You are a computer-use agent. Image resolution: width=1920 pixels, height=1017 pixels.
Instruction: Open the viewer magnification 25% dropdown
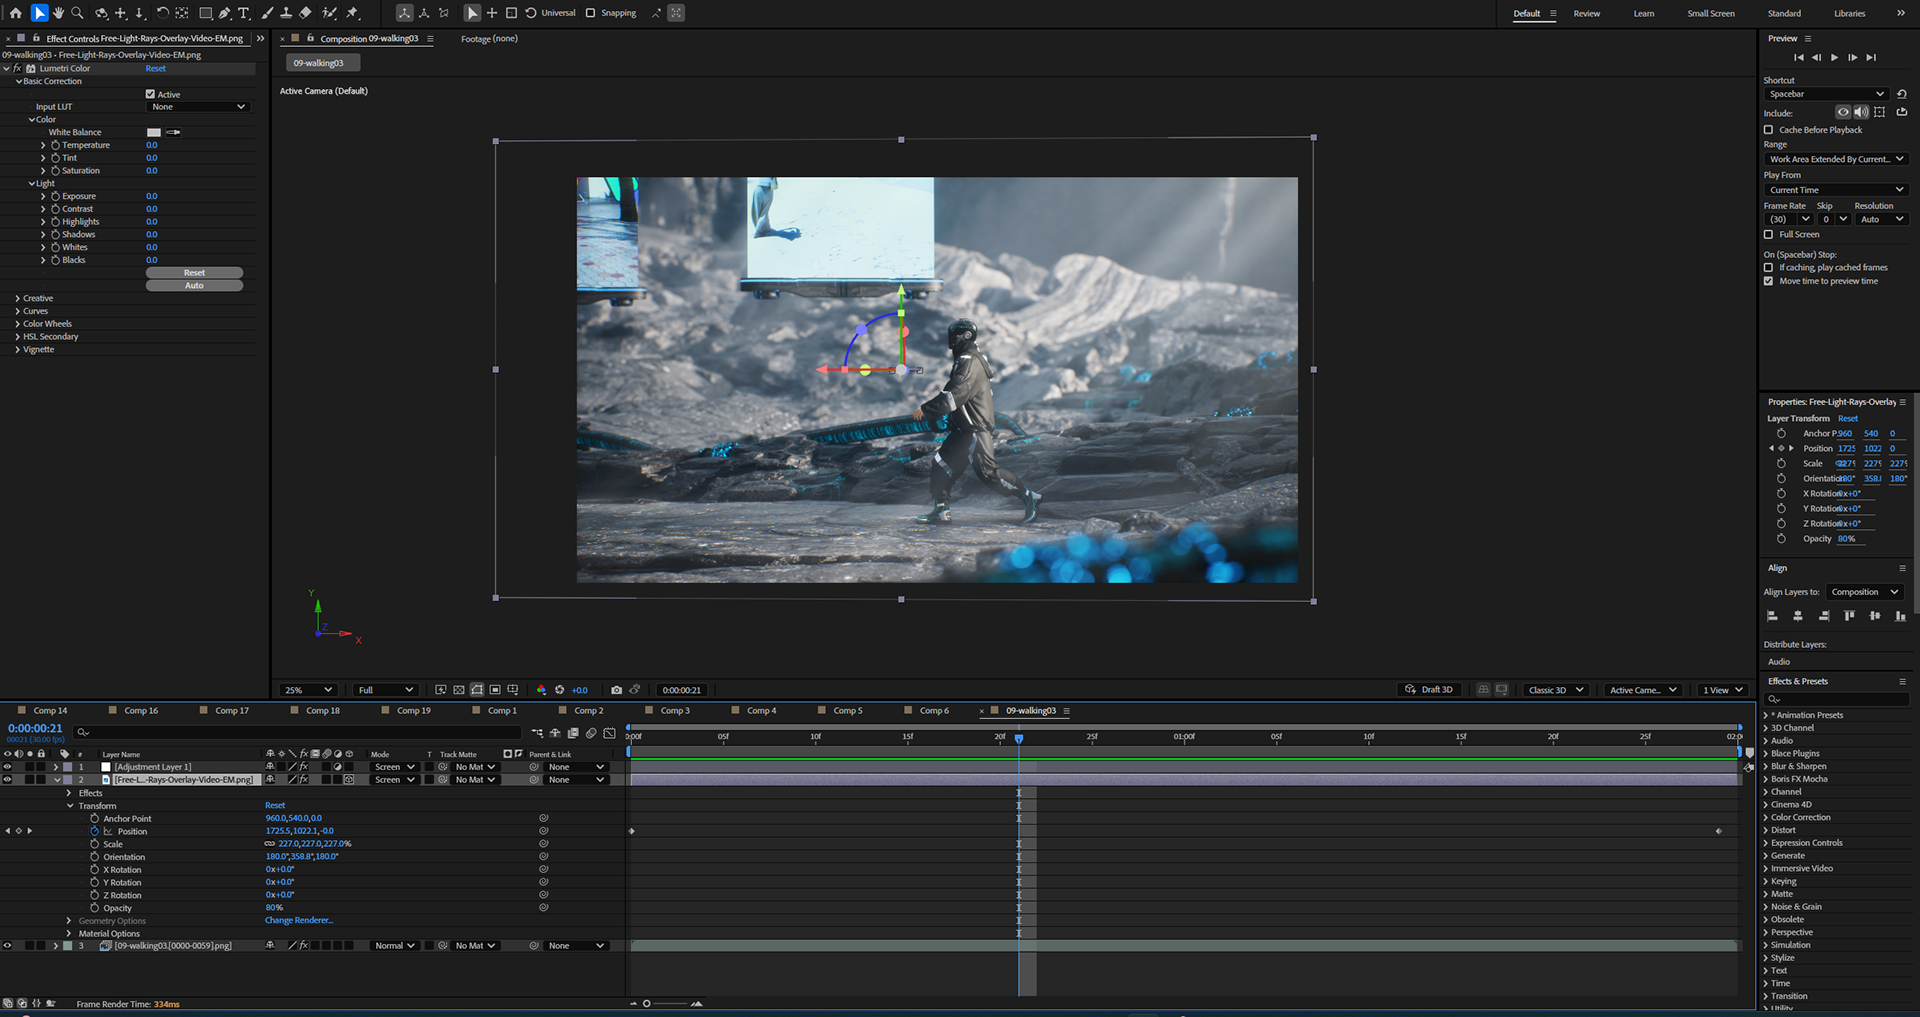pos(308,690)
